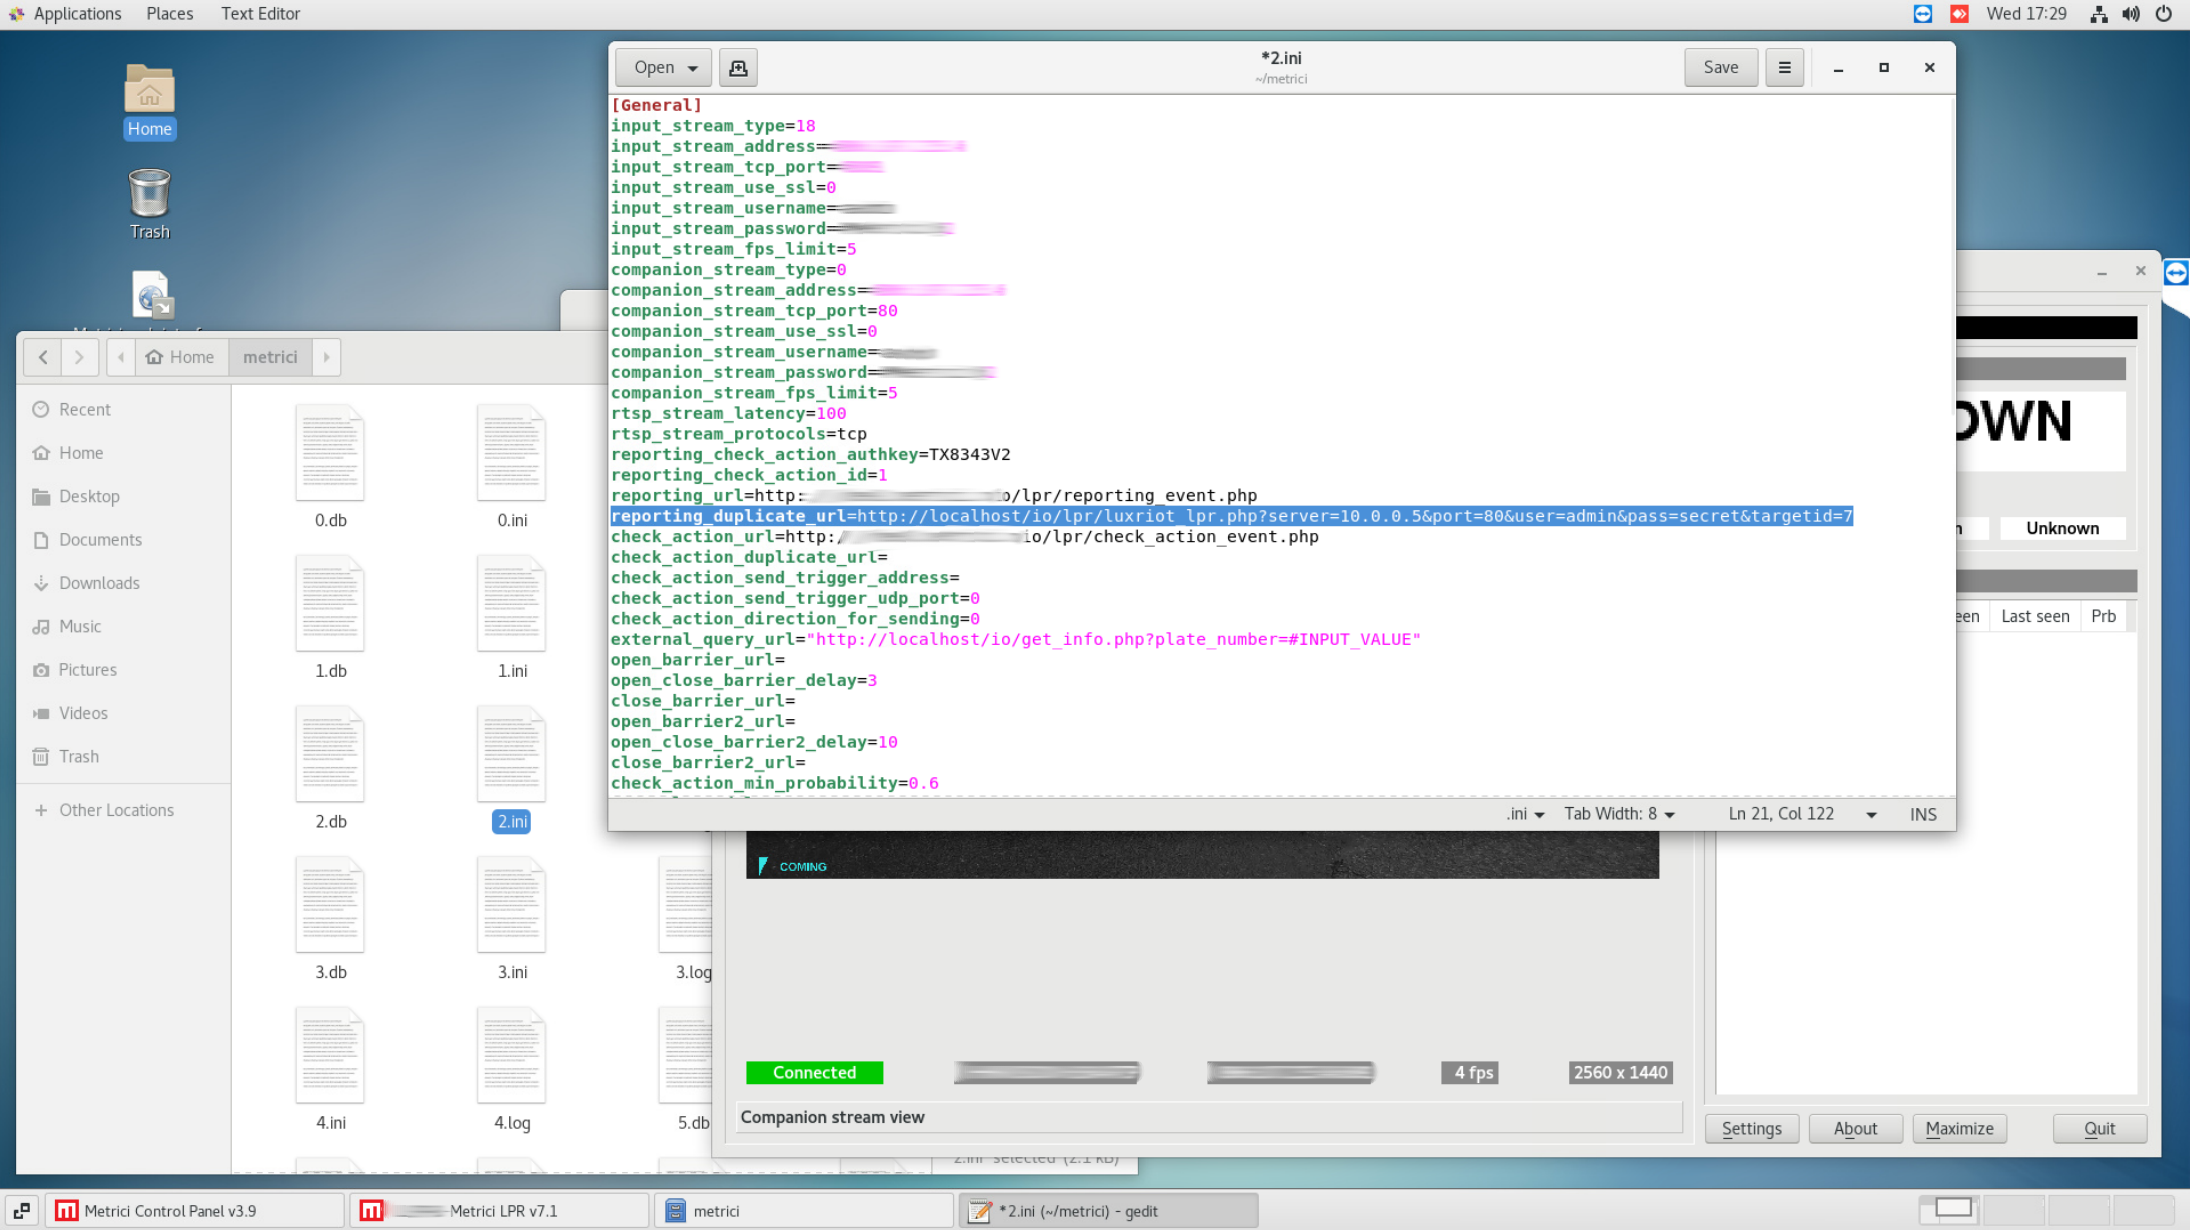Viewport: 2190px width, 1230px height.
Task: Click the Last seen column header
Action: tap(2035, 616)
